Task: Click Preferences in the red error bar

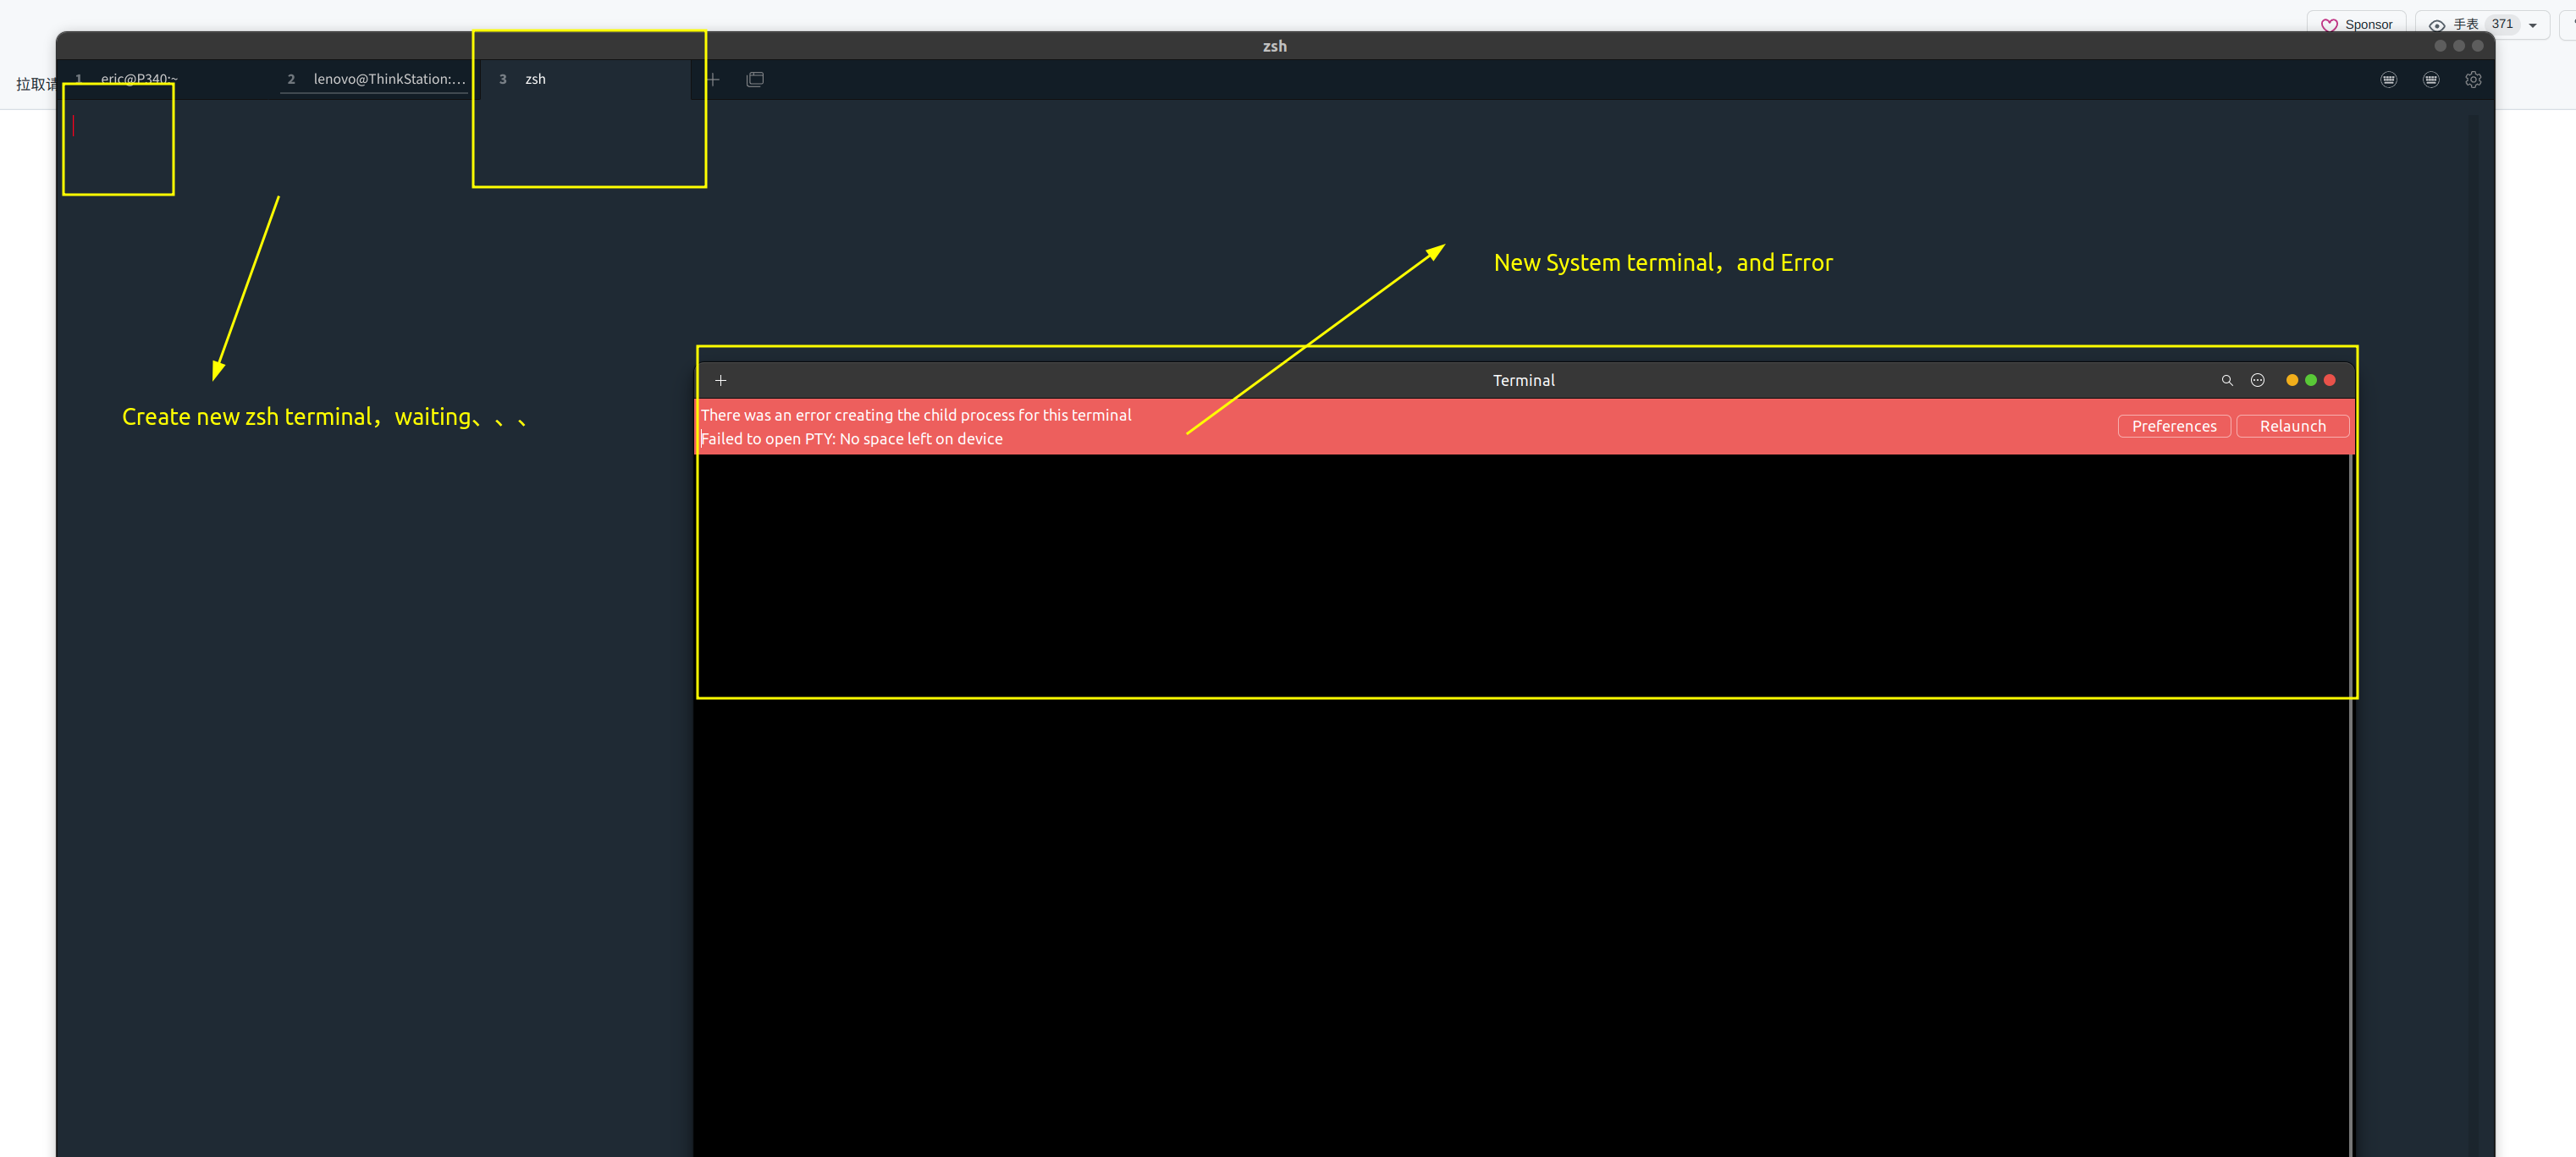Action: click(2174, 426)
